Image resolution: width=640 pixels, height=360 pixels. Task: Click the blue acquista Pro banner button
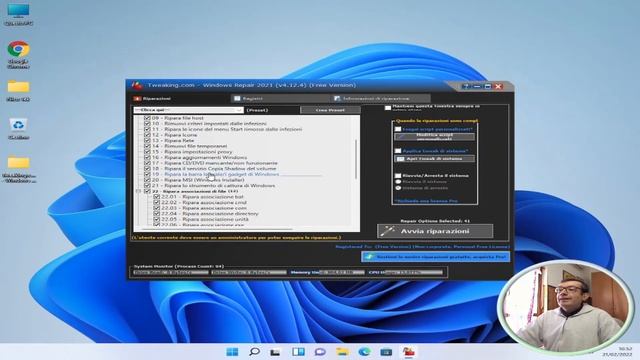coord(435,257)
